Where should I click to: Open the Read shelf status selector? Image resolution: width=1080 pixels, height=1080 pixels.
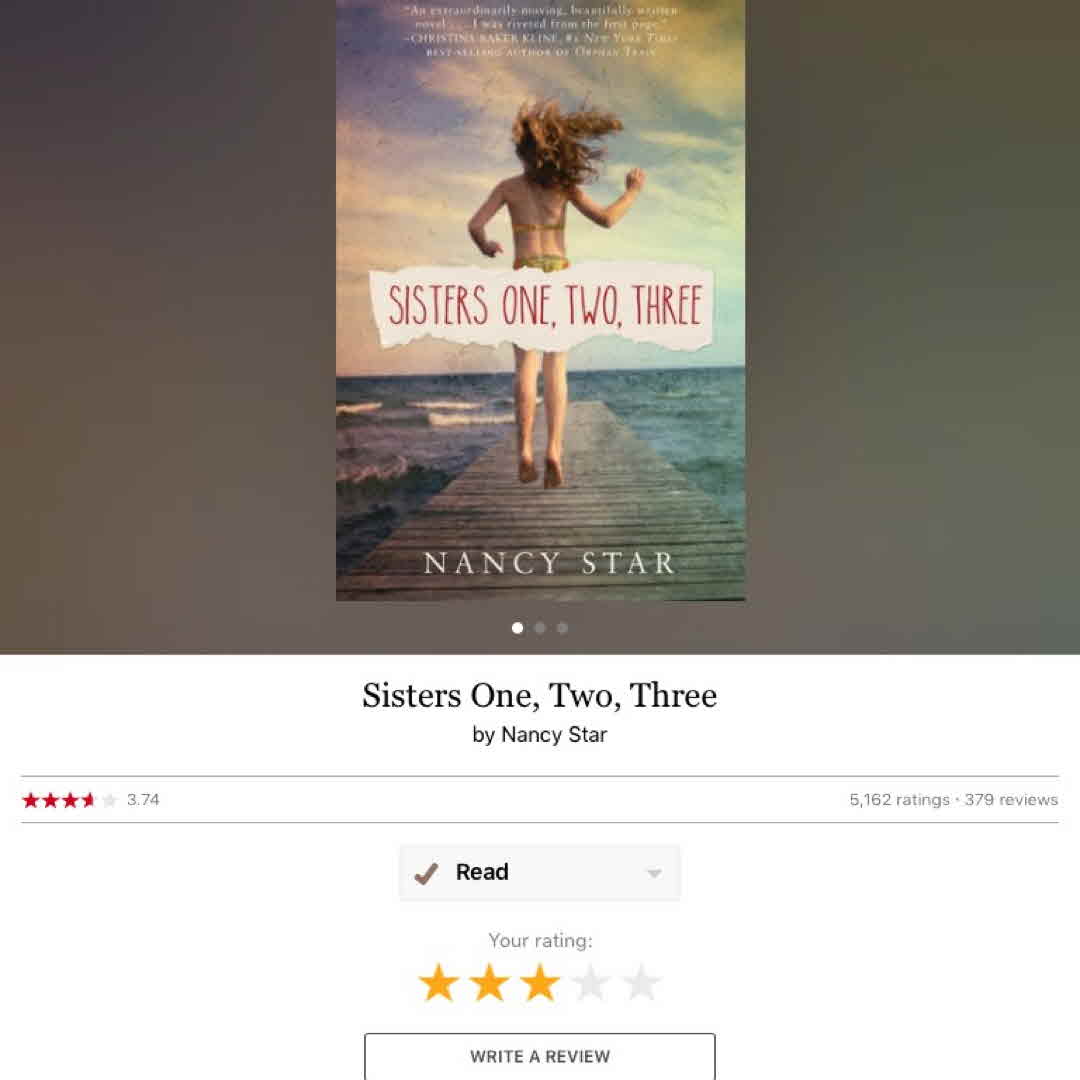tap(540, 873)
